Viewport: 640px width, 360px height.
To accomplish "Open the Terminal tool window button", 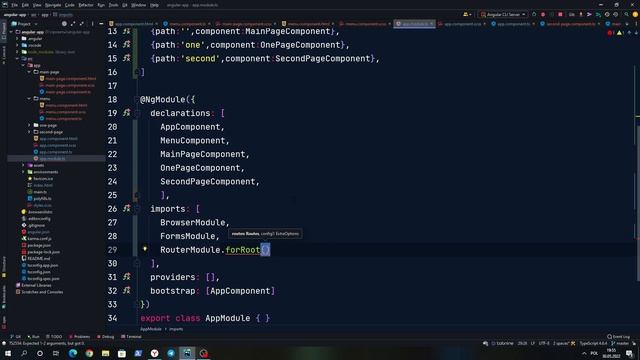I will [131, 337].
